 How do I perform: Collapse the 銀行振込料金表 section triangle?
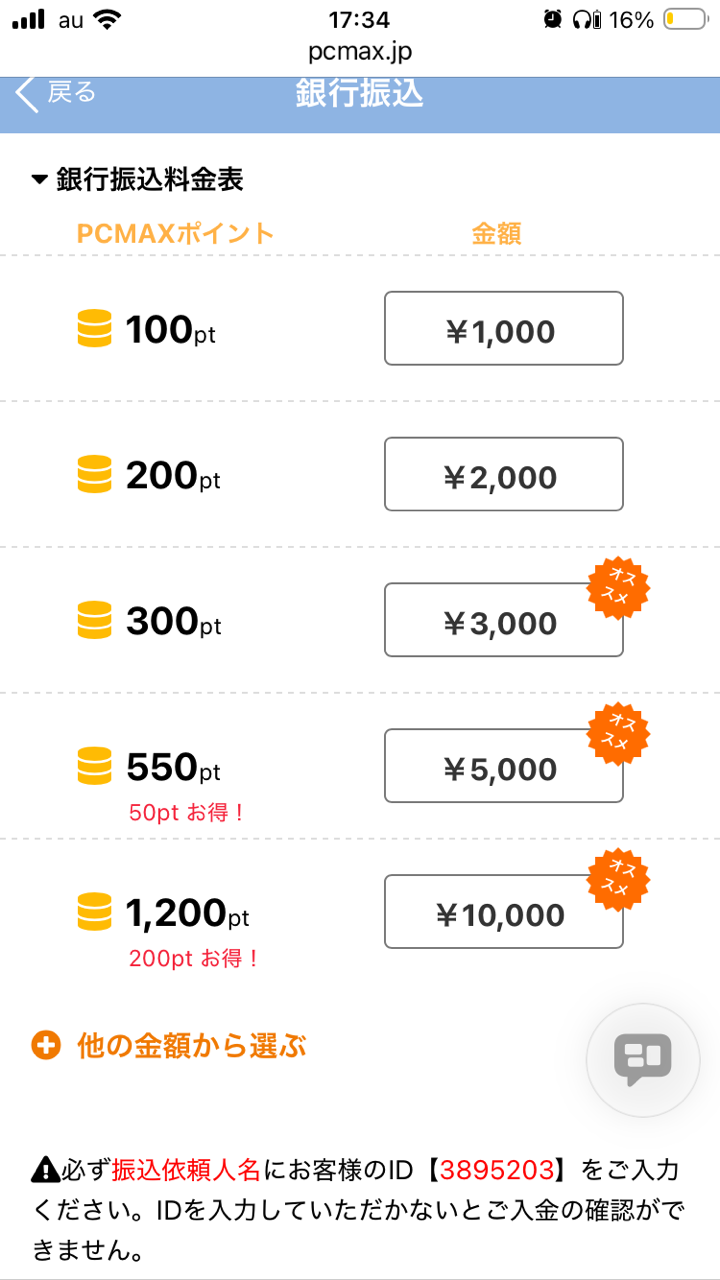click(x=40, y=180)
